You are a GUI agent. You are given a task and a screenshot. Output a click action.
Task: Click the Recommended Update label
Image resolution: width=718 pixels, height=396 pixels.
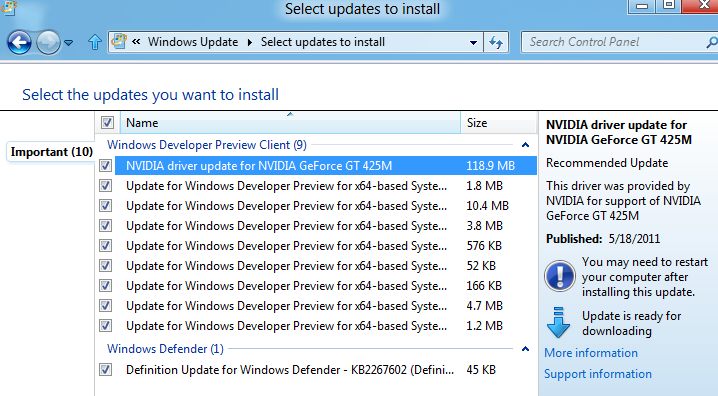(x=607, y=163)
